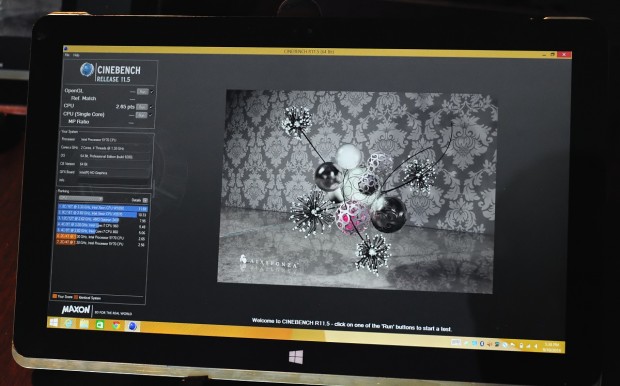The width and height of the screenshot is (620, 386).
Task: Open the touch keyboard tray icon
Action: [x=456, y=342]
